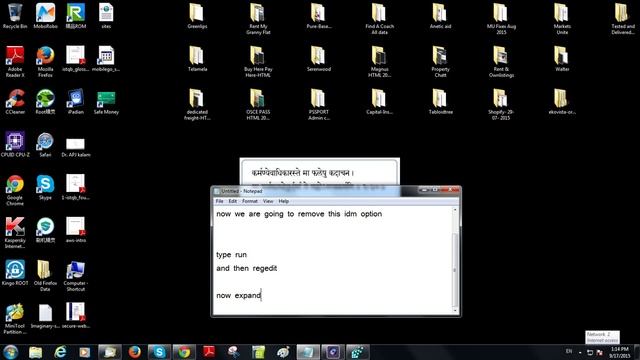Select the Kaspersky Internet Security icon
The height and width of the screenshot is (360, 640).
(x=15, y=233)
